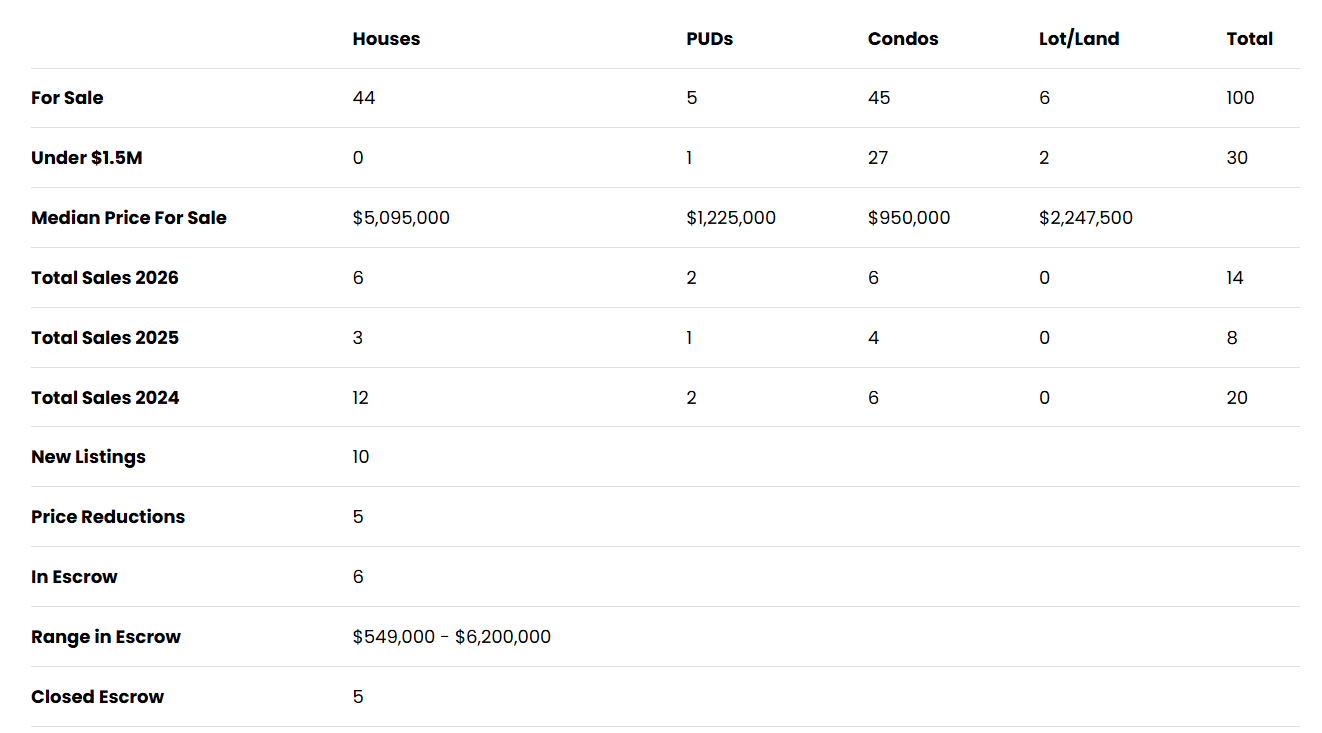Select the Total column header
1322x733 pixels.
coord(1249,39)
